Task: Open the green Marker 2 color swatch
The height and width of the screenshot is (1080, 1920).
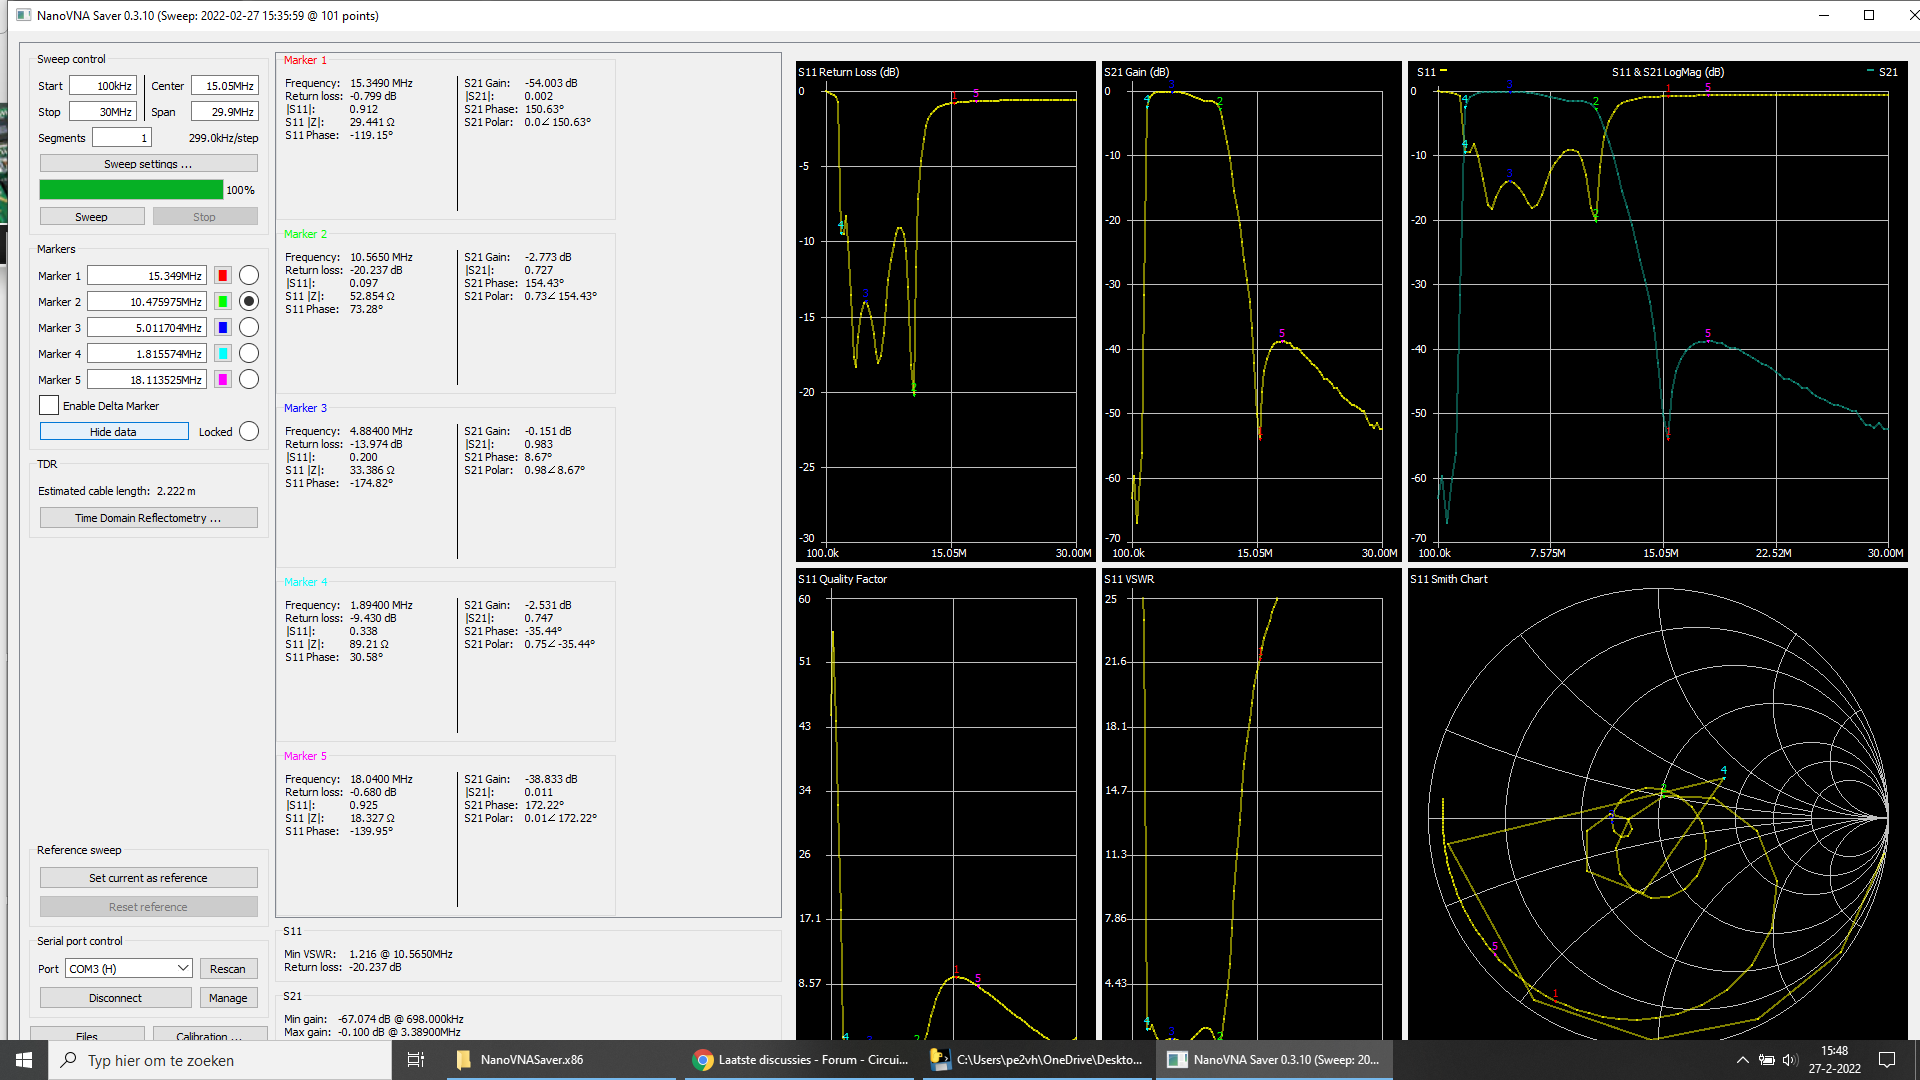Action: (x=223, y=301)
